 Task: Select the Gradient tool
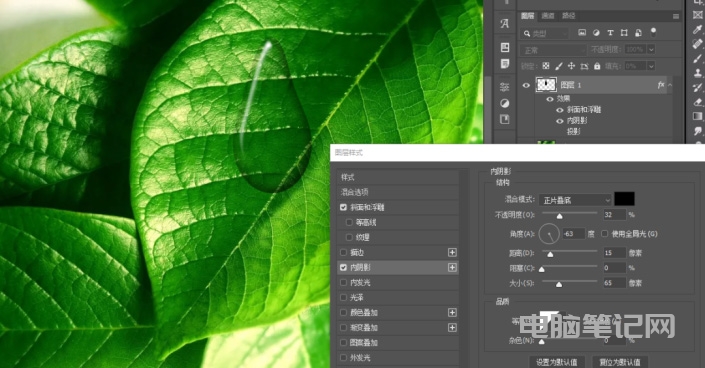[698, 117]
